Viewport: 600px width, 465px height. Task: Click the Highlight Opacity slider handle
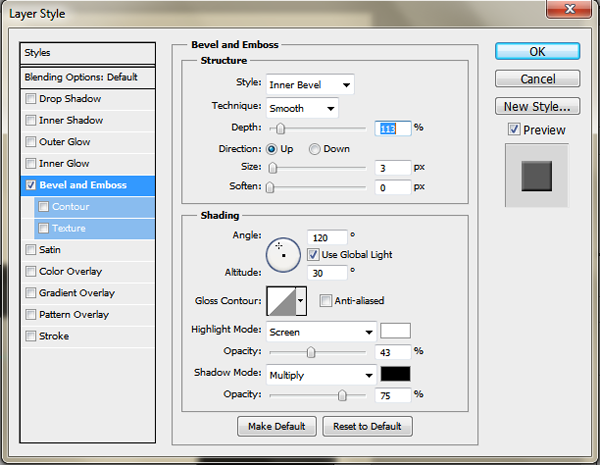pos(311,352)
